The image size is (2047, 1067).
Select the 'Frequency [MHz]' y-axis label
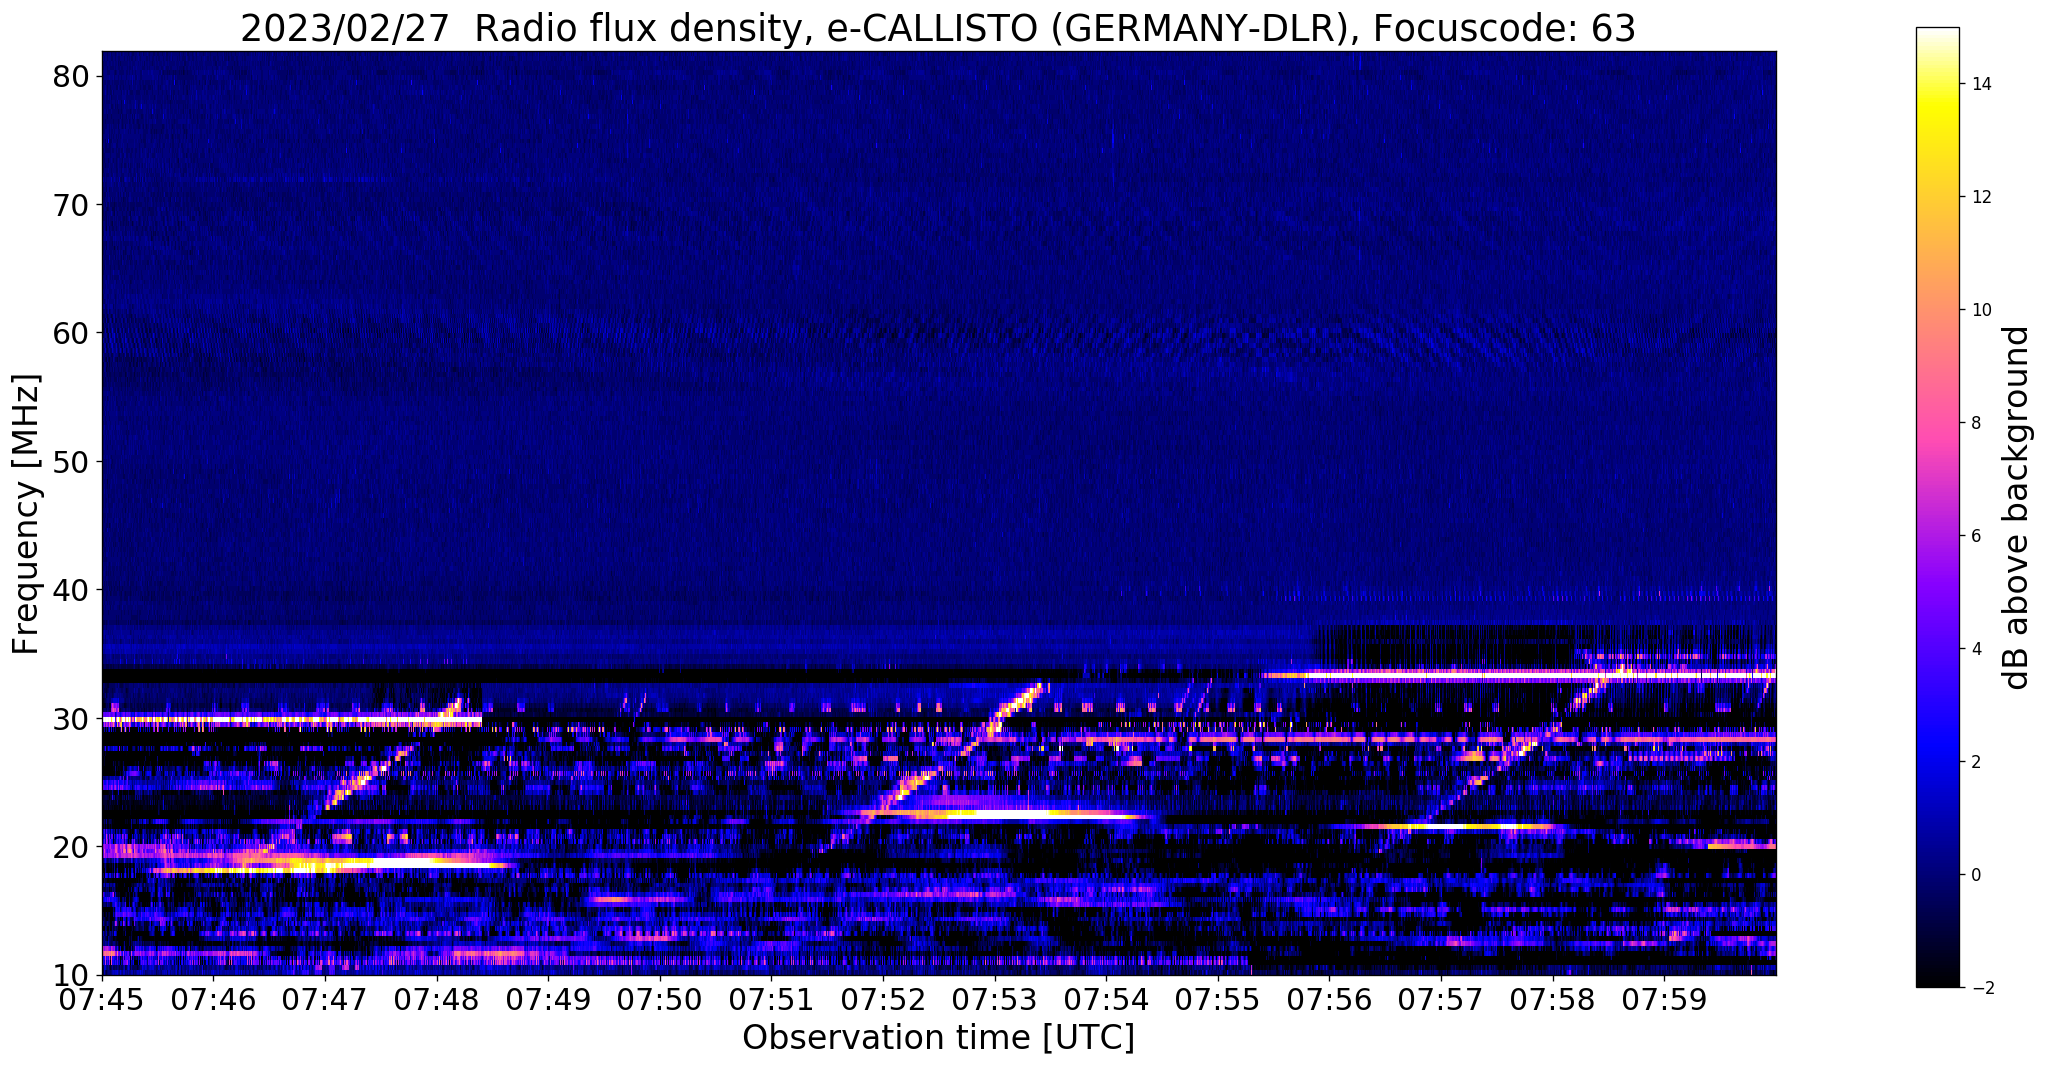26,514
